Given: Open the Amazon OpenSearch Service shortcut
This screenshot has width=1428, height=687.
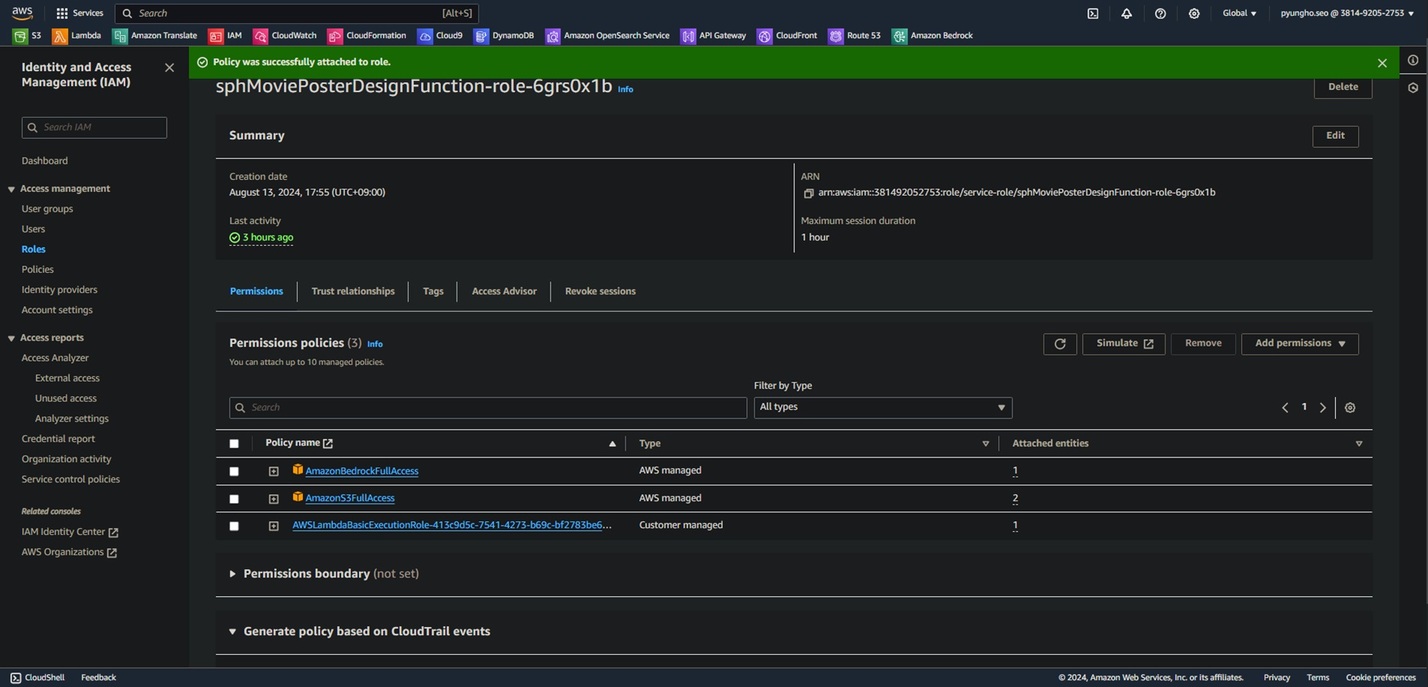Looking at the screenshot, I should pyautogui.click(x=608, y=36).
